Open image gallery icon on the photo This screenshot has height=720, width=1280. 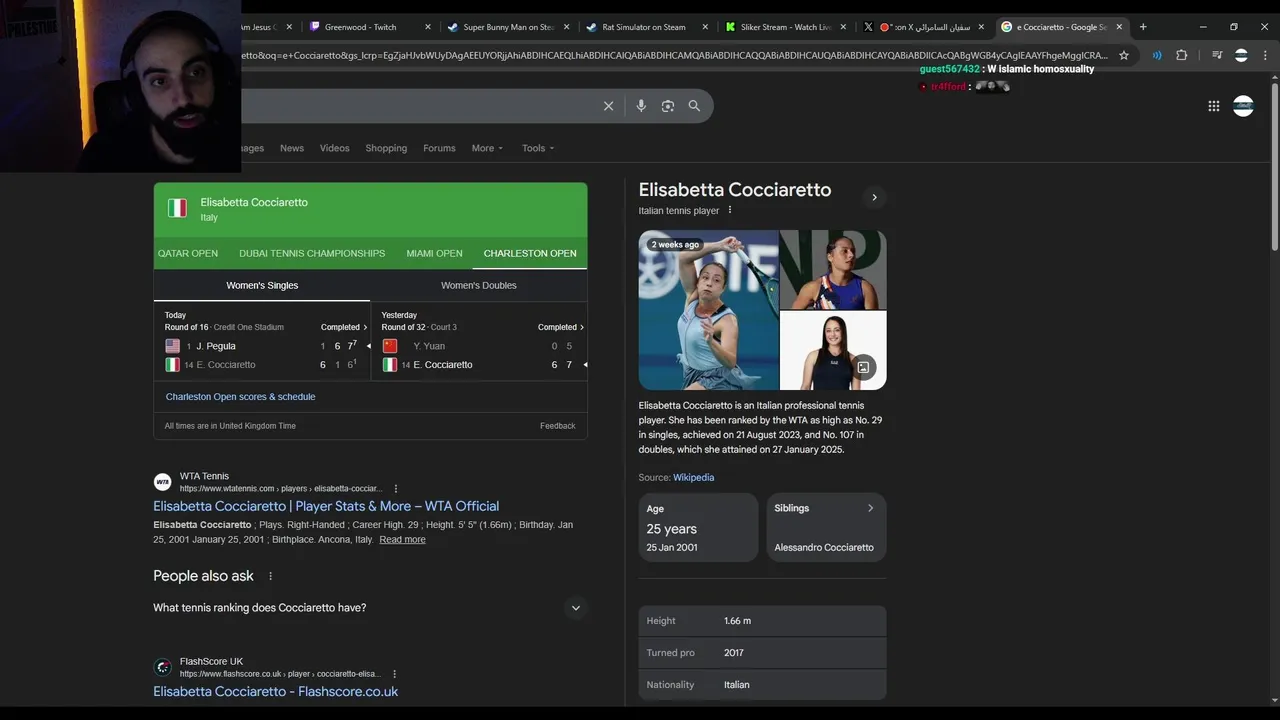click(863, 367)
